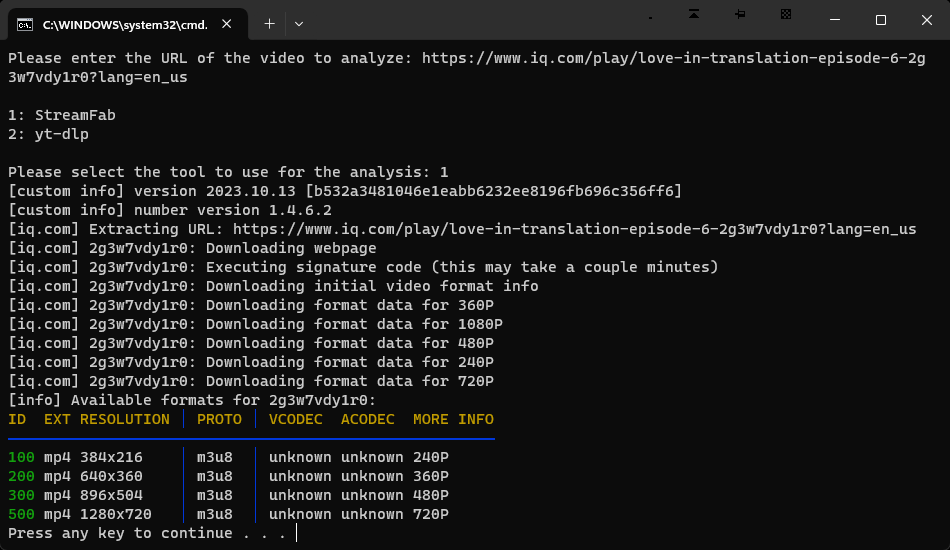Toggle the checkered transparency icon

click(786, 14)
